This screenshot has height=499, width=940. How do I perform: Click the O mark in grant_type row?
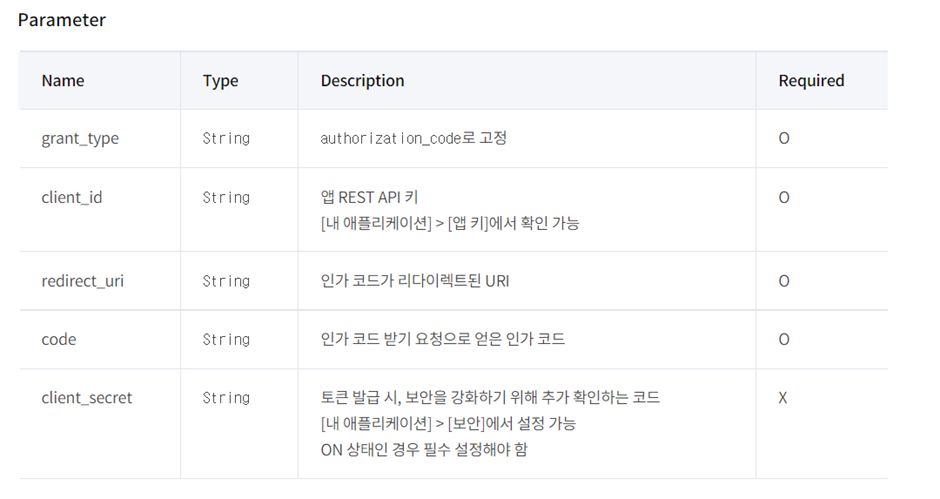[784, 139]
